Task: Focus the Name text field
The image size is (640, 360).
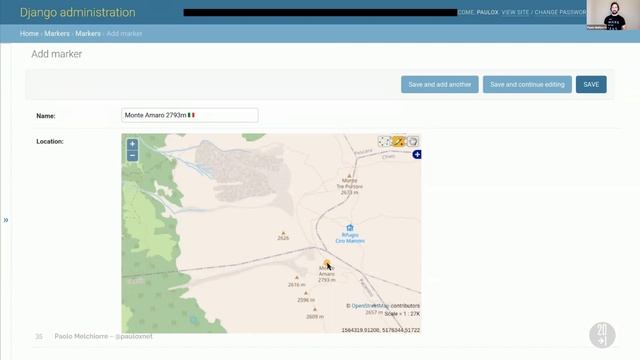Action: 190,116
